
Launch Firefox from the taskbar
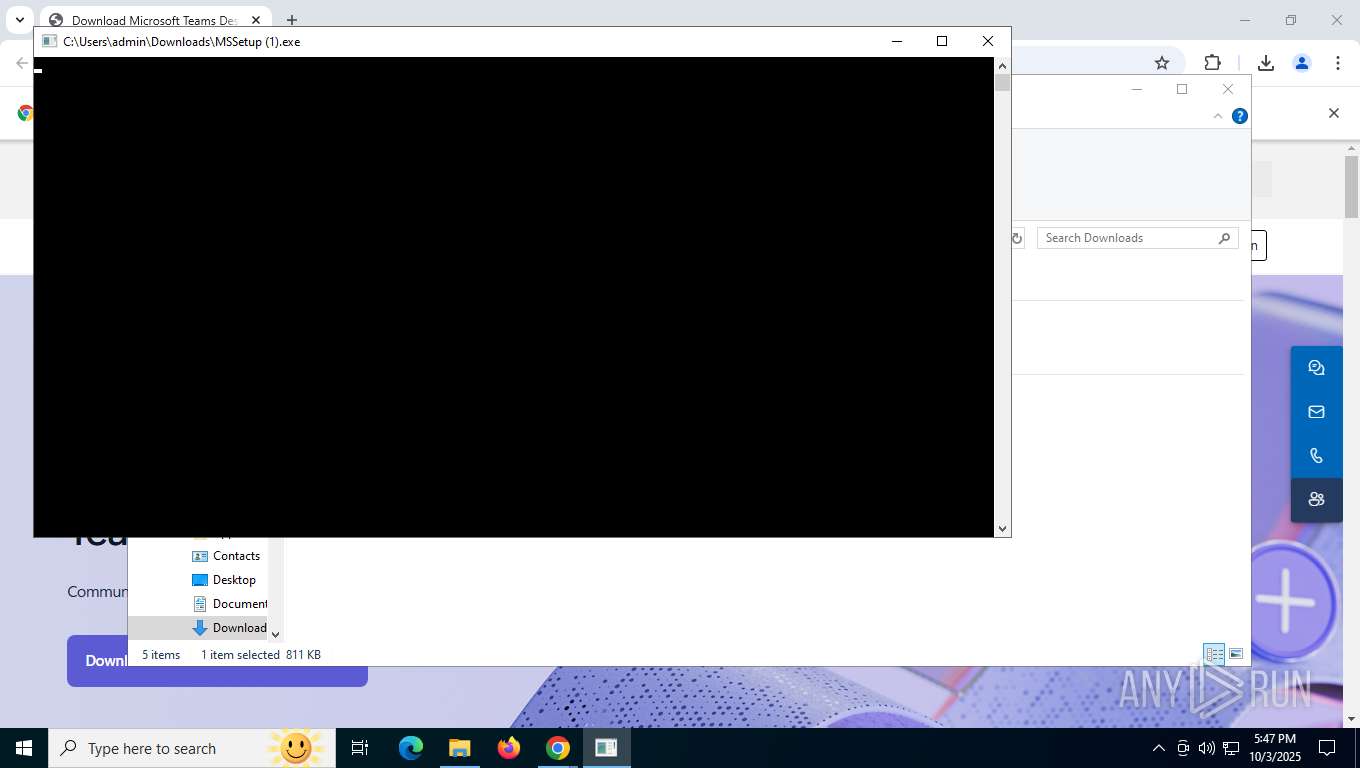tap(509, 748)
